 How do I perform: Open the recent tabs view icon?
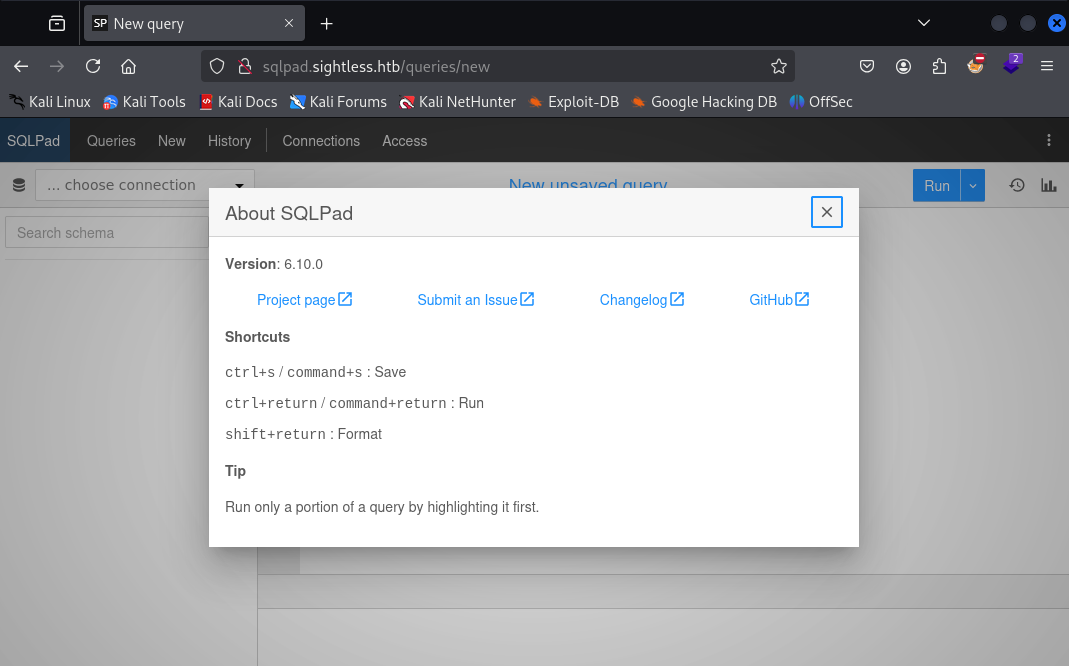tap(57, 24)
